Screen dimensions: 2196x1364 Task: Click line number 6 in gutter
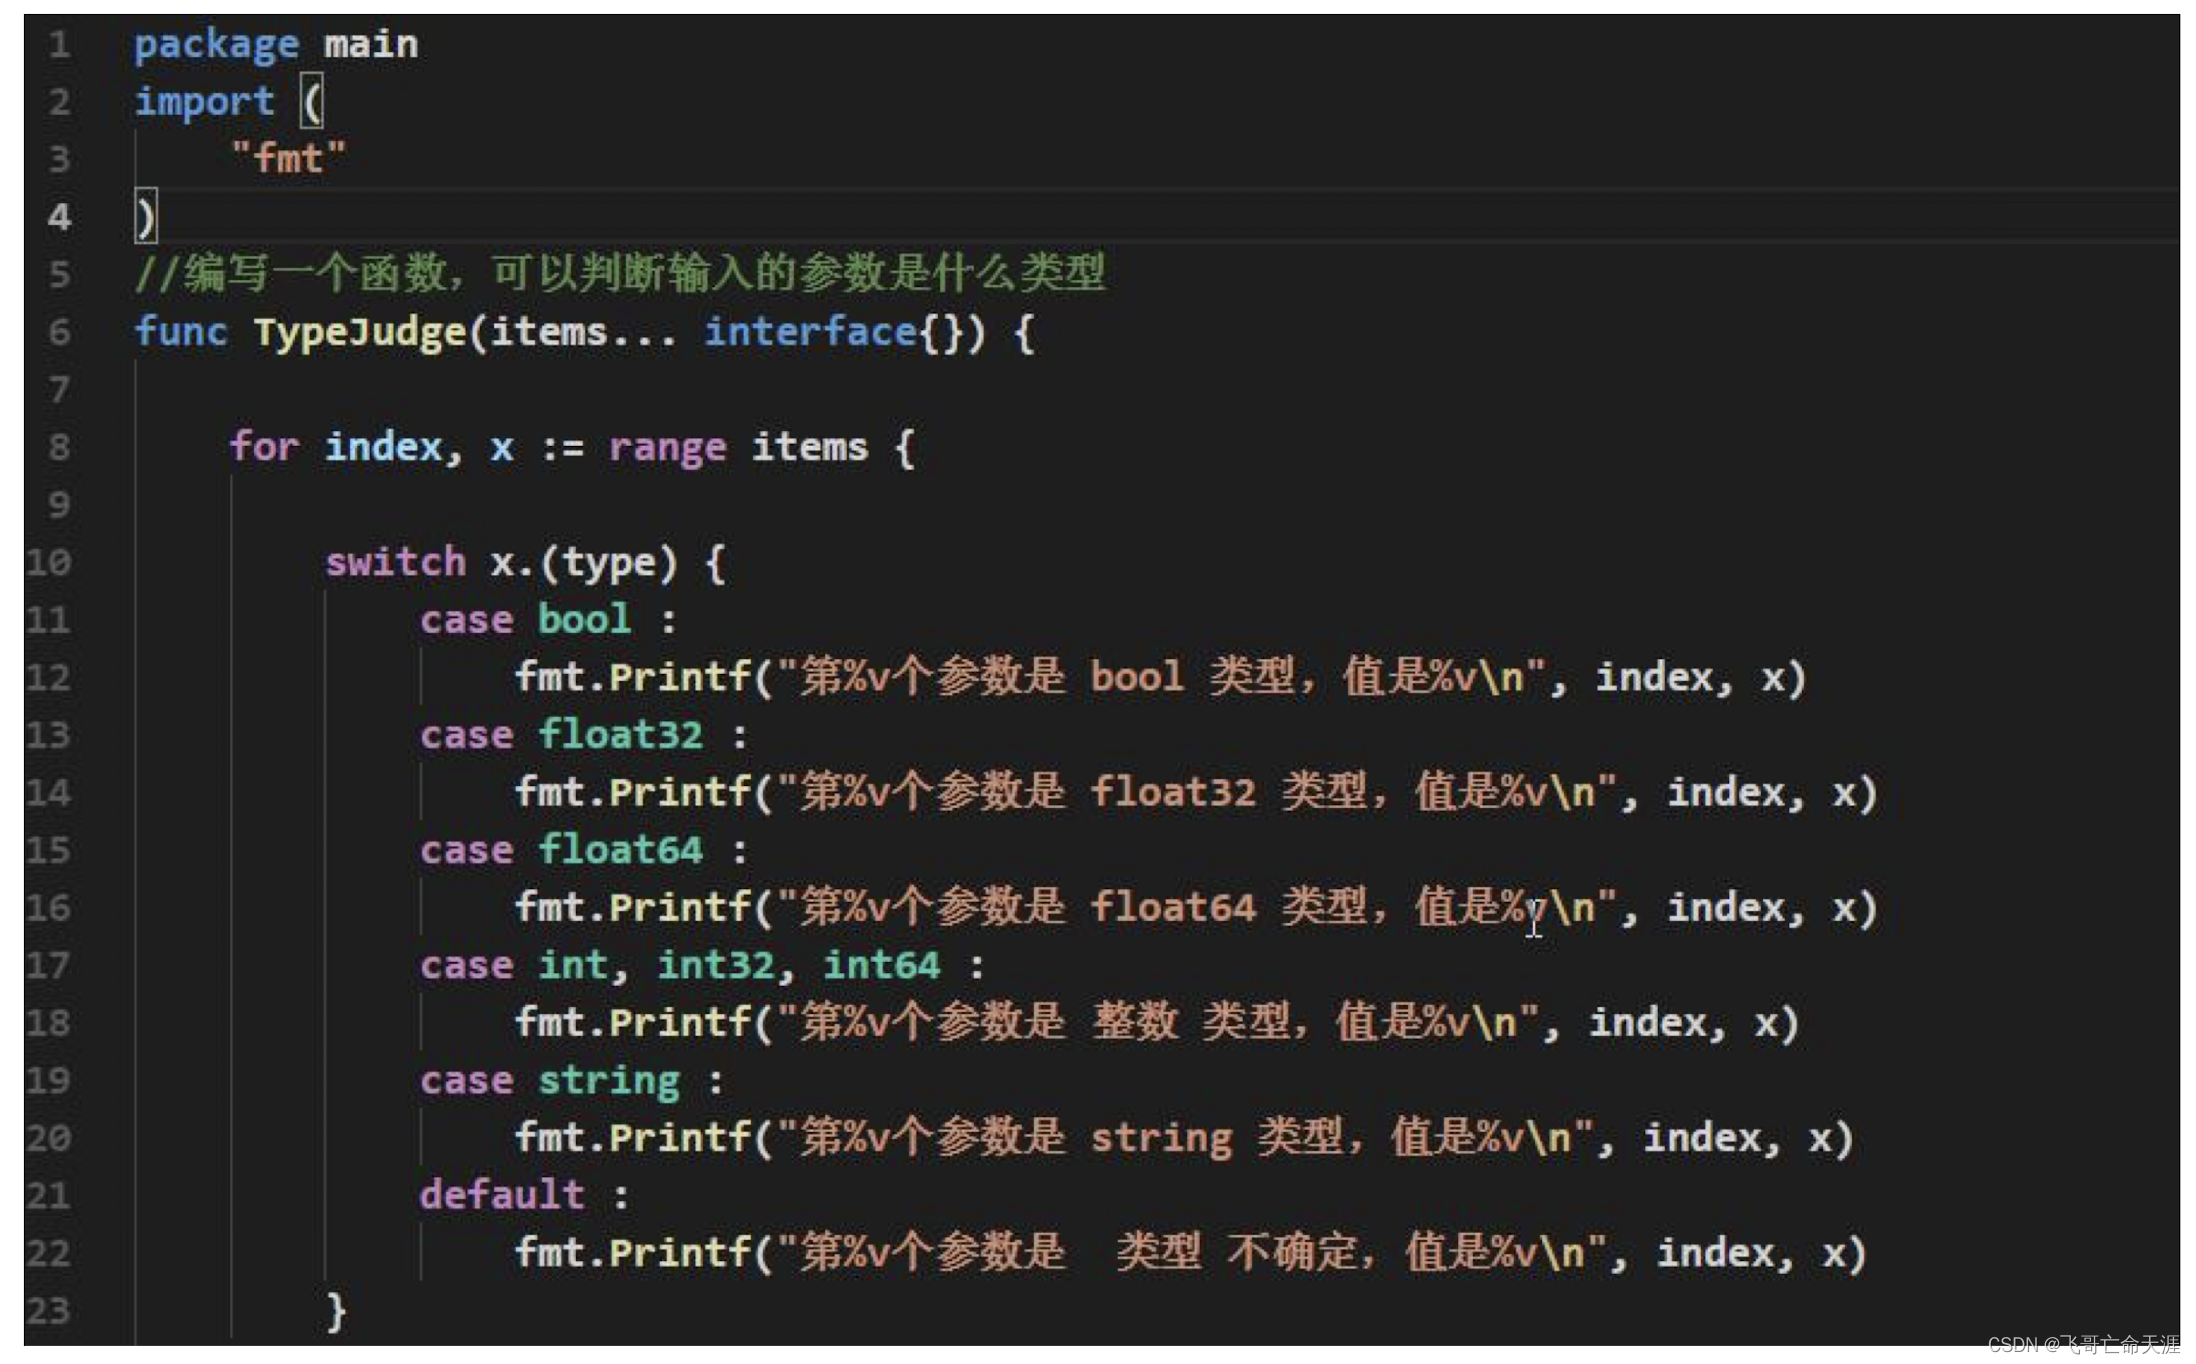pos(59,332)
